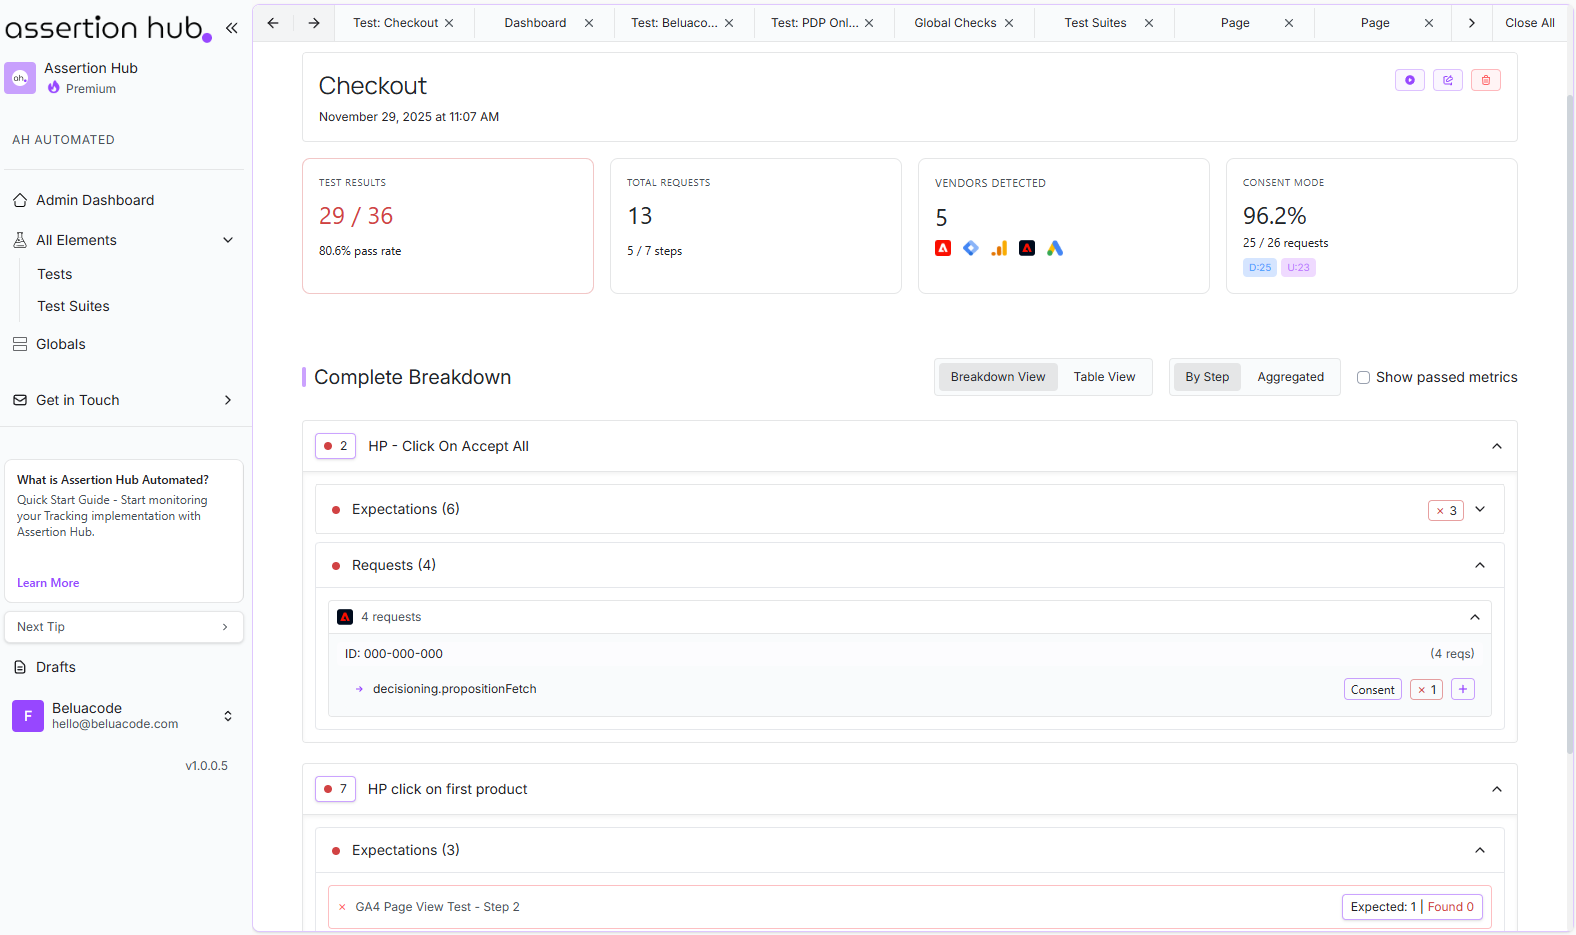Image resolution: width=1576 pixels, height=935 pixels.
Task: Collapse the All Elements sidebar menu
Action: [x=228, y=240]
